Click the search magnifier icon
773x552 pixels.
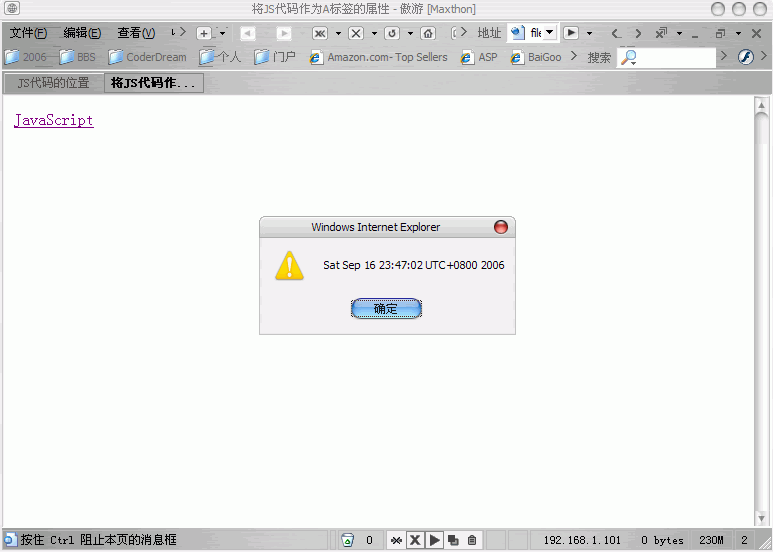pyautogui.click(x=629, y=58)
